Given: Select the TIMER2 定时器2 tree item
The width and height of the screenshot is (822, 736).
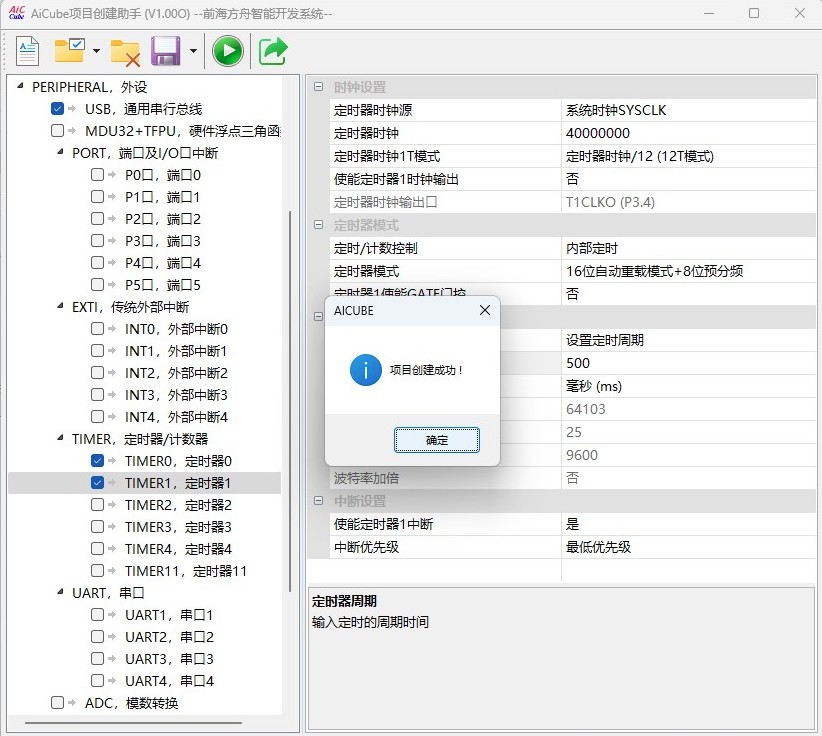Looking at the screenshot, I should tap(177, 505).
